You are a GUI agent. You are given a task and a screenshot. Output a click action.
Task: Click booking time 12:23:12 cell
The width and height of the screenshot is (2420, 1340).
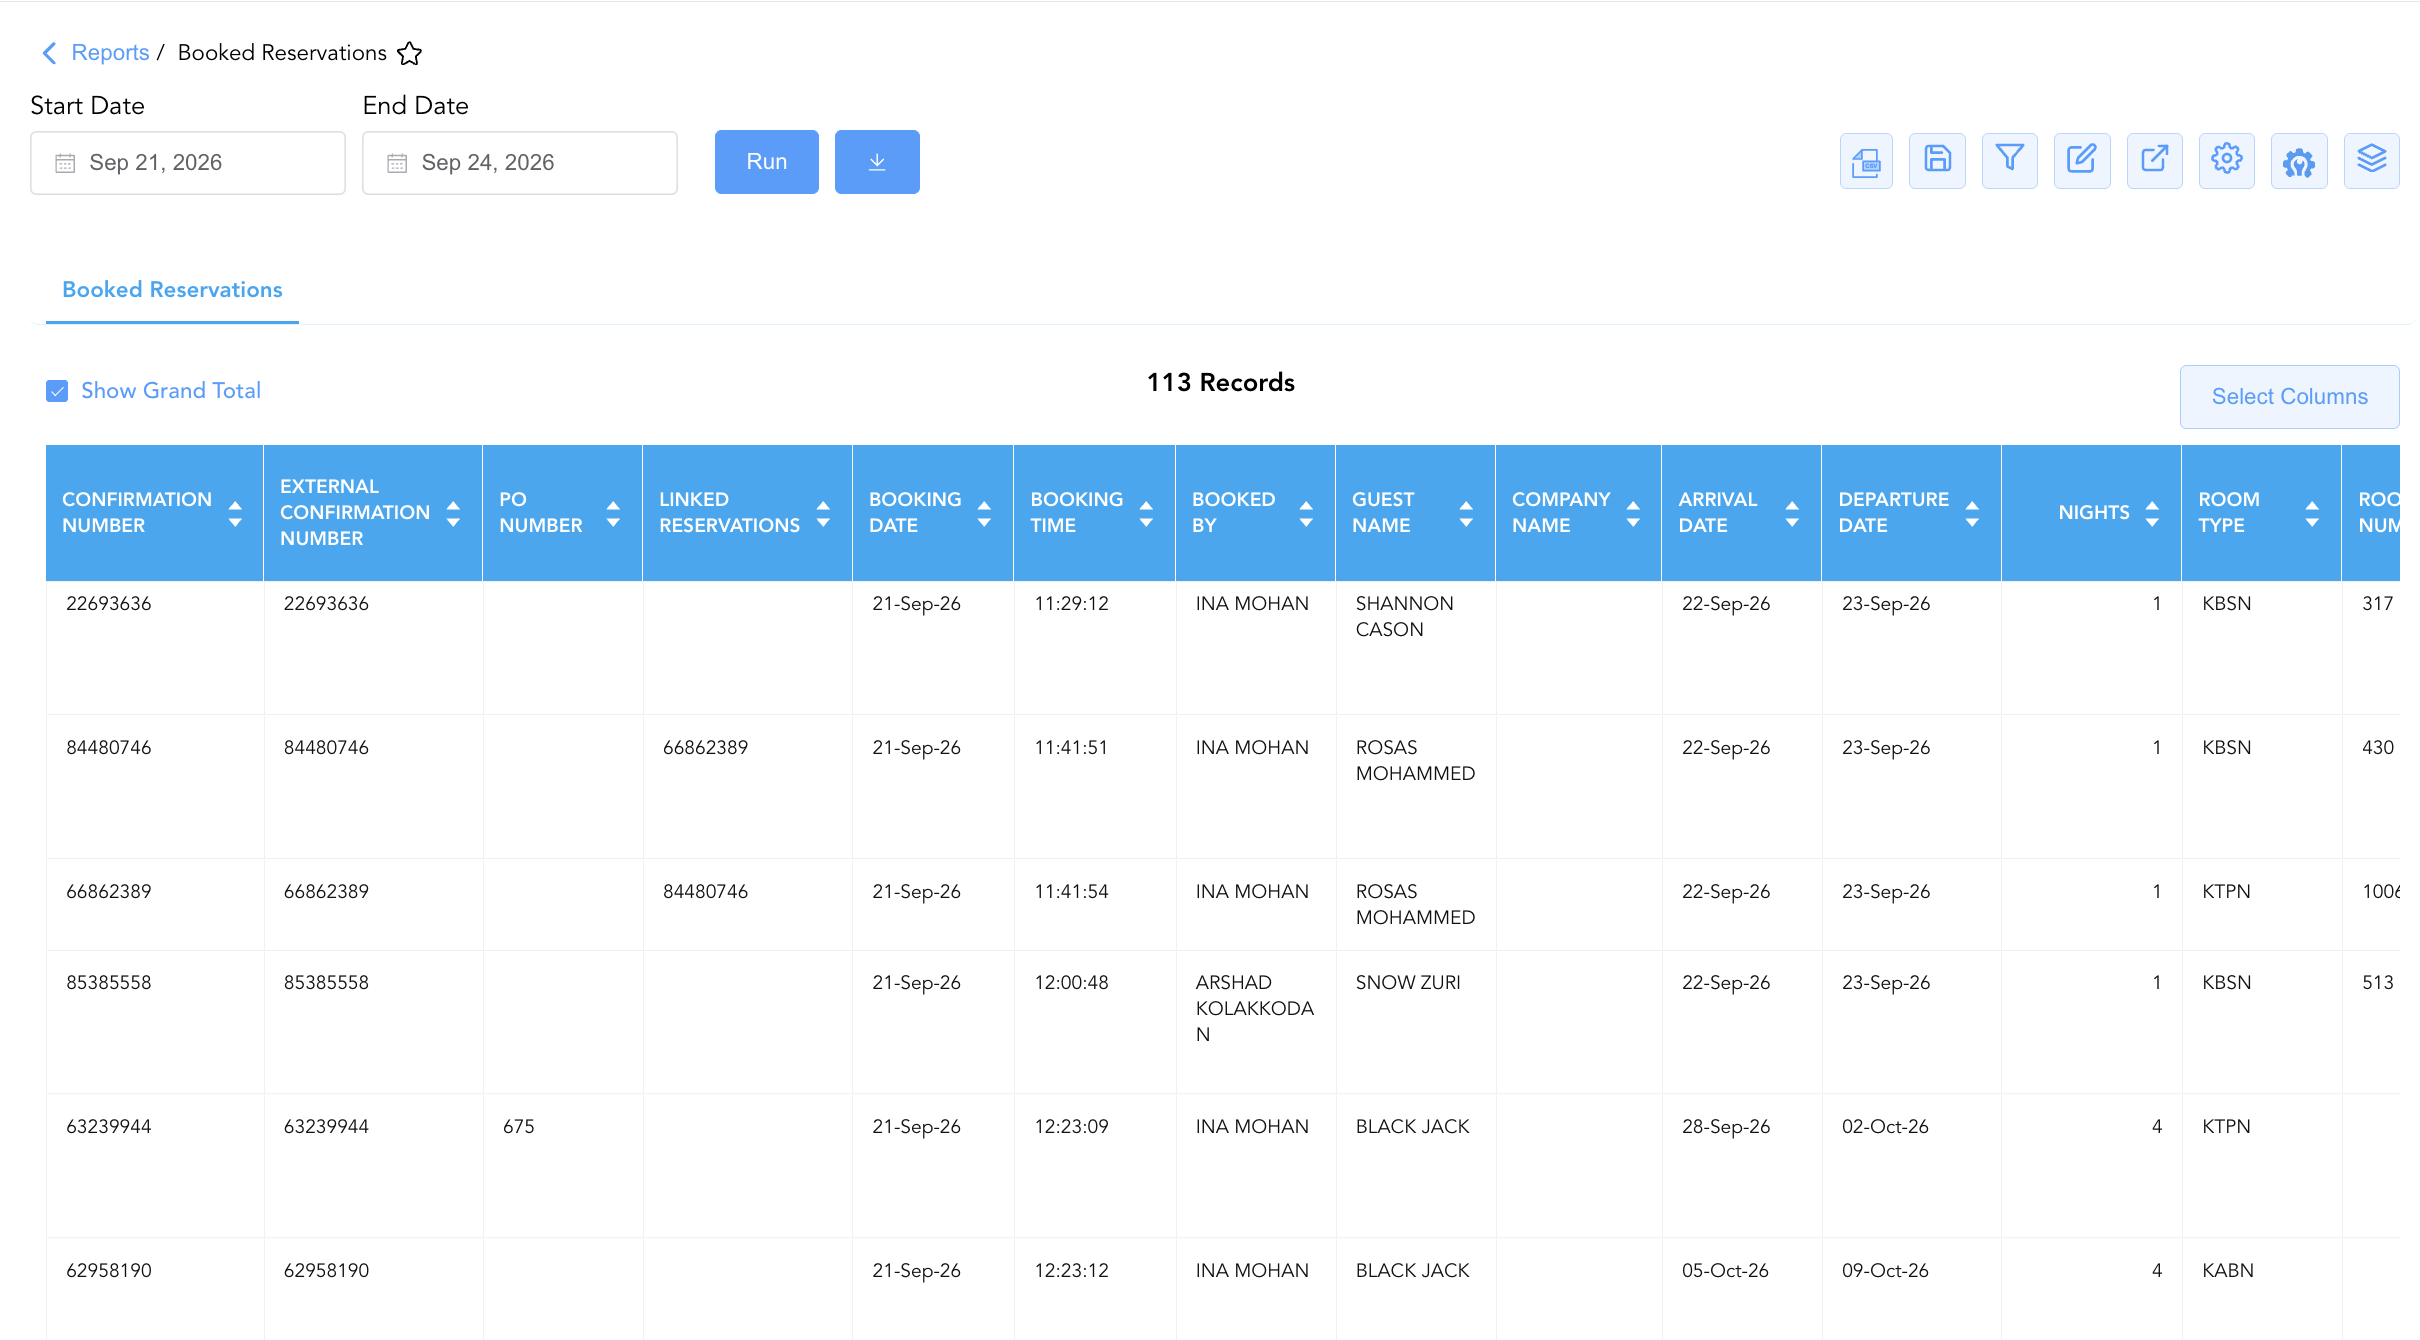click(x=1095, y=1289)
